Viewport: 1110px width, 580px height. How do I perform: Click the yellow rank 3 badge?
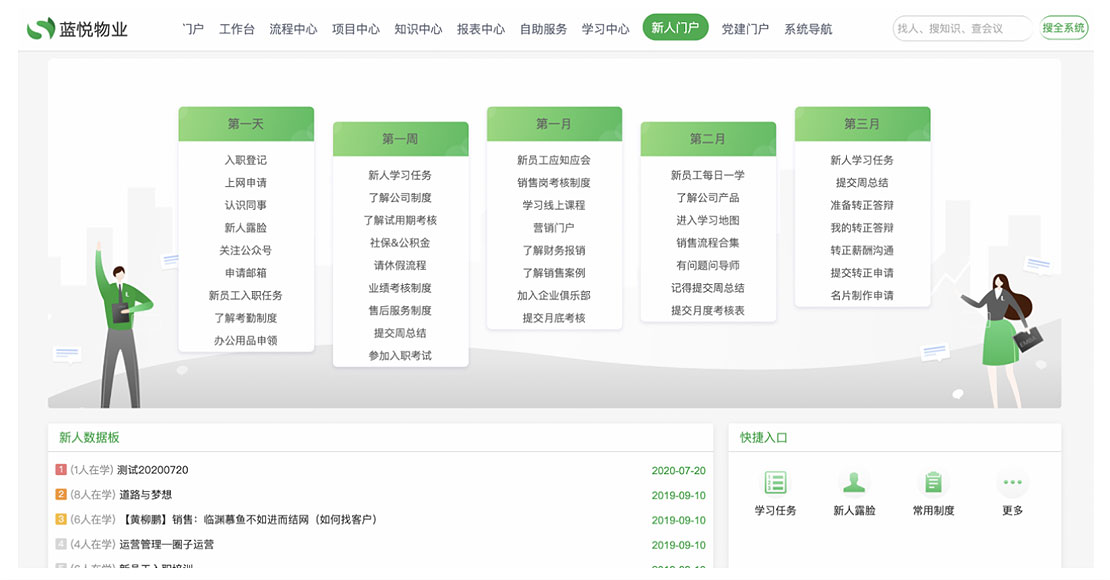click(x=61, y=520)
